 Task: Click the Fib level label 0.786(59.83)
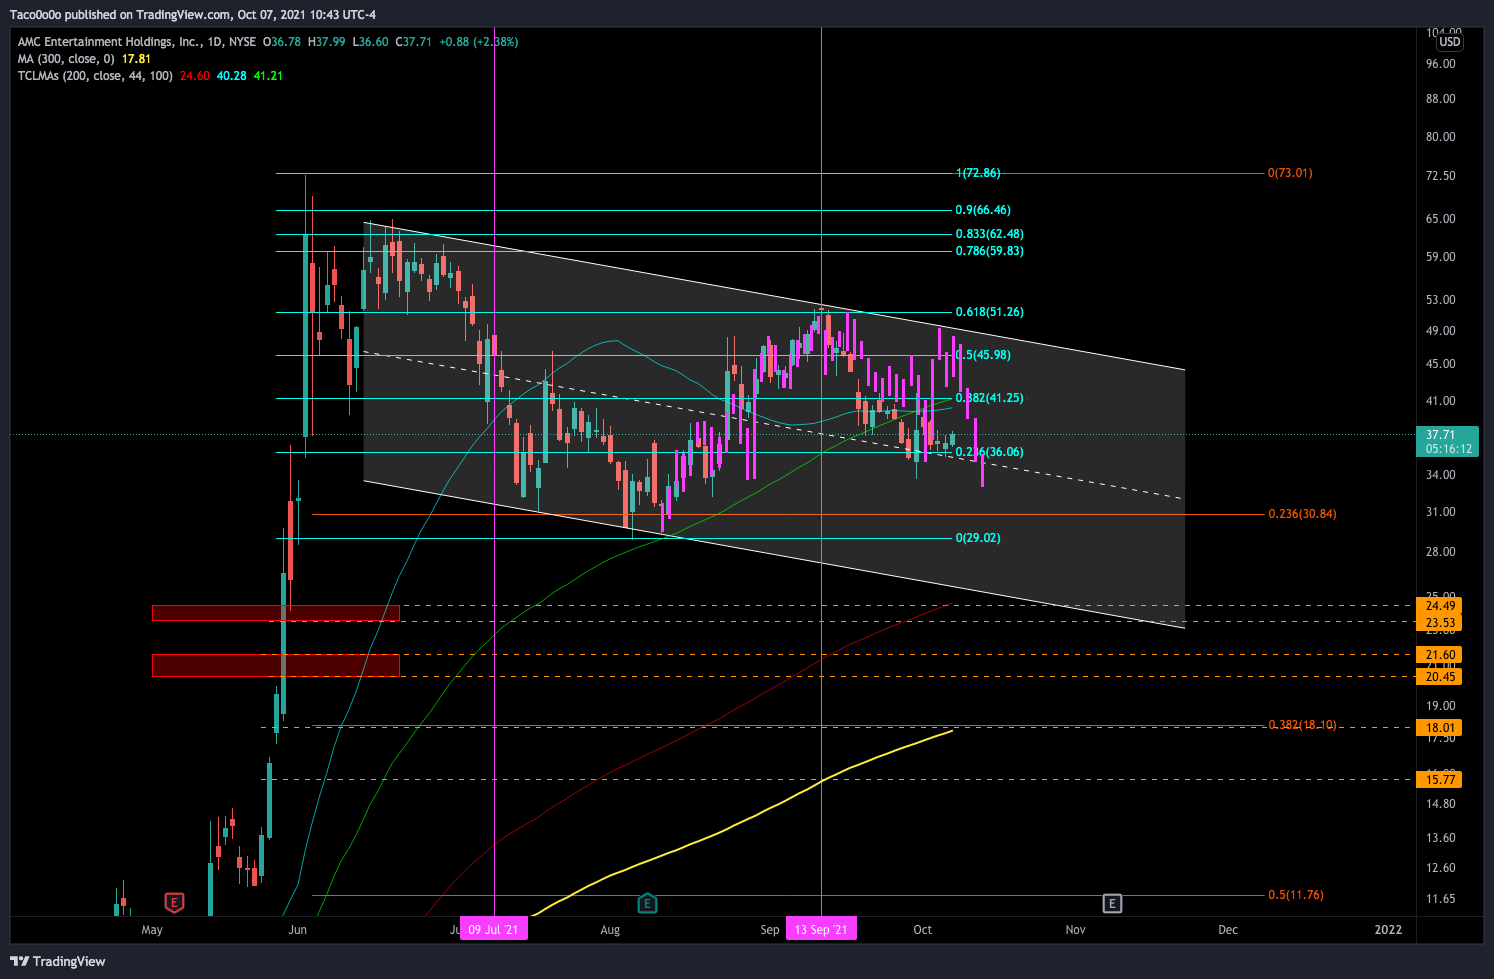pos(989,251)
